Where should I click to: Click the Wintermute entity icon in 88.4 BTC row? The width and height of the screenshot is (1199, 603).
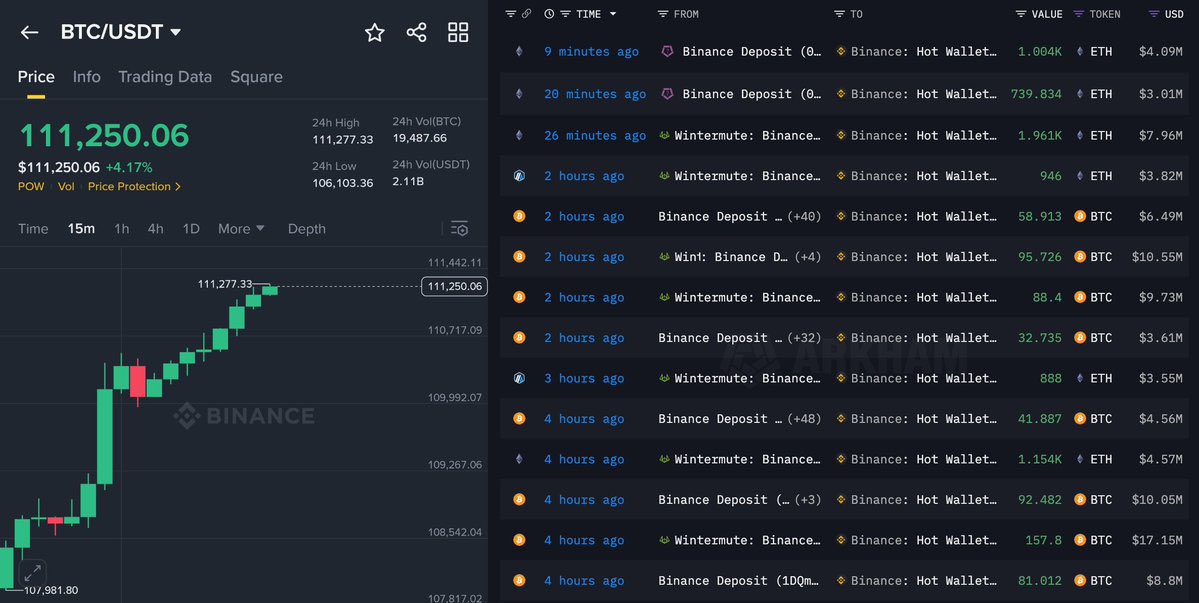pyautogui.click(x=664, y=297)
